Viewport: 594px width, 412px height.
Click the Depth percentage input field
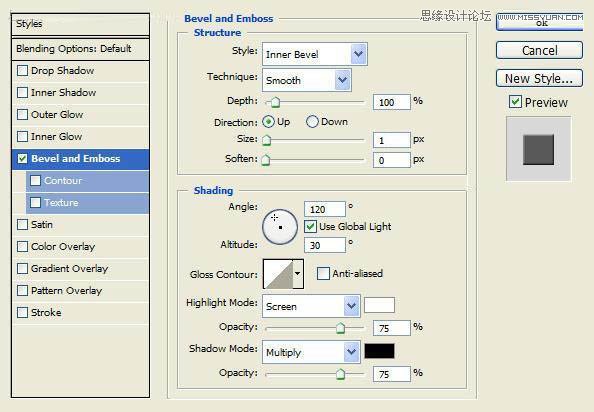pos(392,102)
